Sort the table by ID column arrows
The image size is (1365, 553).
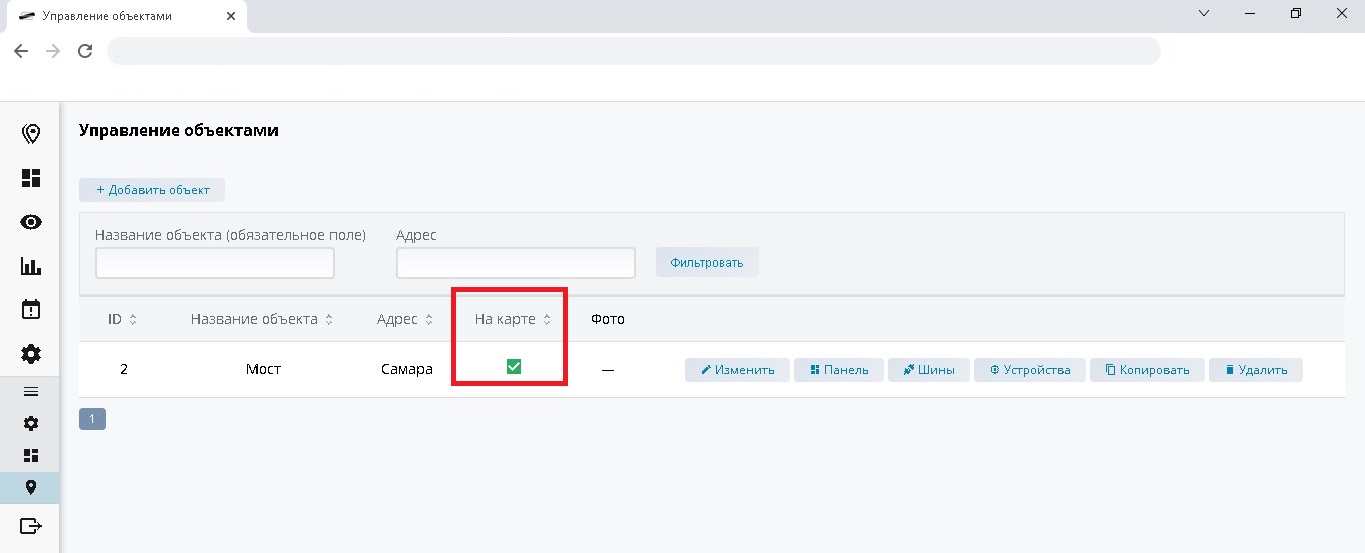[133, 320]
